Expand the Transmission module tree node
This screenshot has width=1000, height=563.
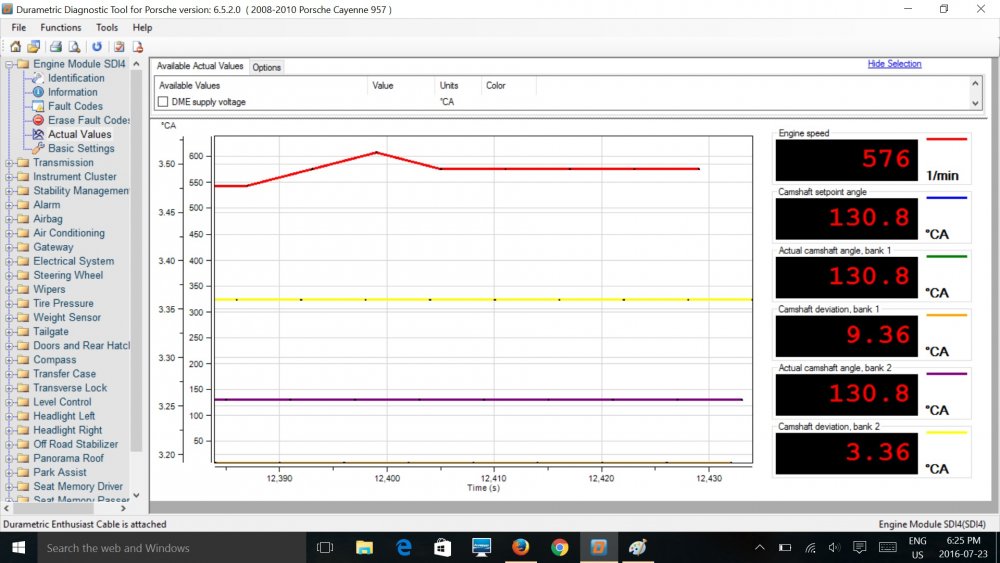[x=10, y=163]
